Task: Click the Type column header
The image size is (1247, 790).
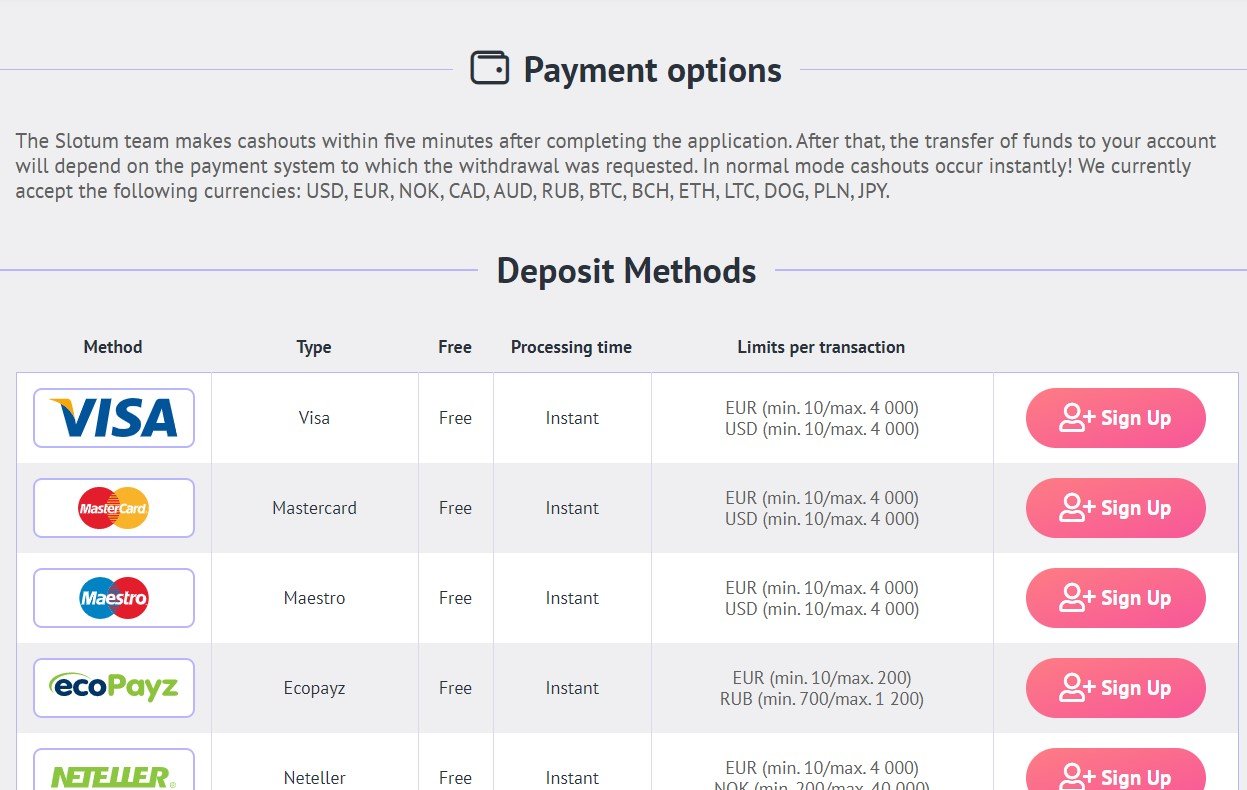Action: tap(314, 347)
